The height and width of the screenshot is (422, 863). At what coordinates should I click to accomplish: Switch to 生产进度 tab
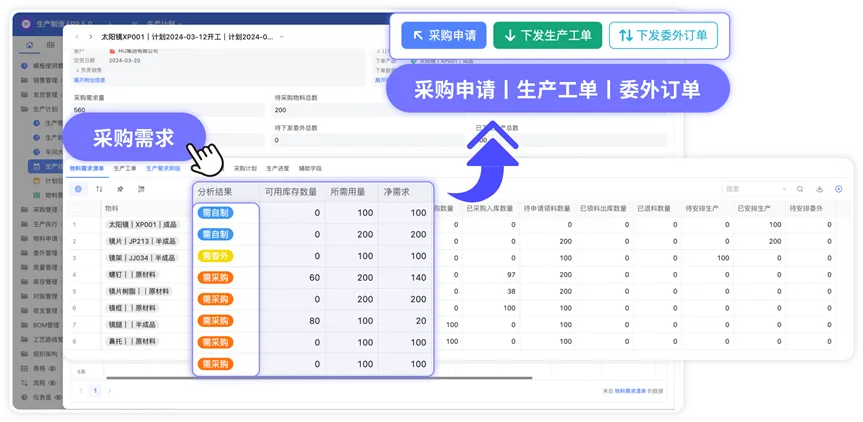coord(277,168)
